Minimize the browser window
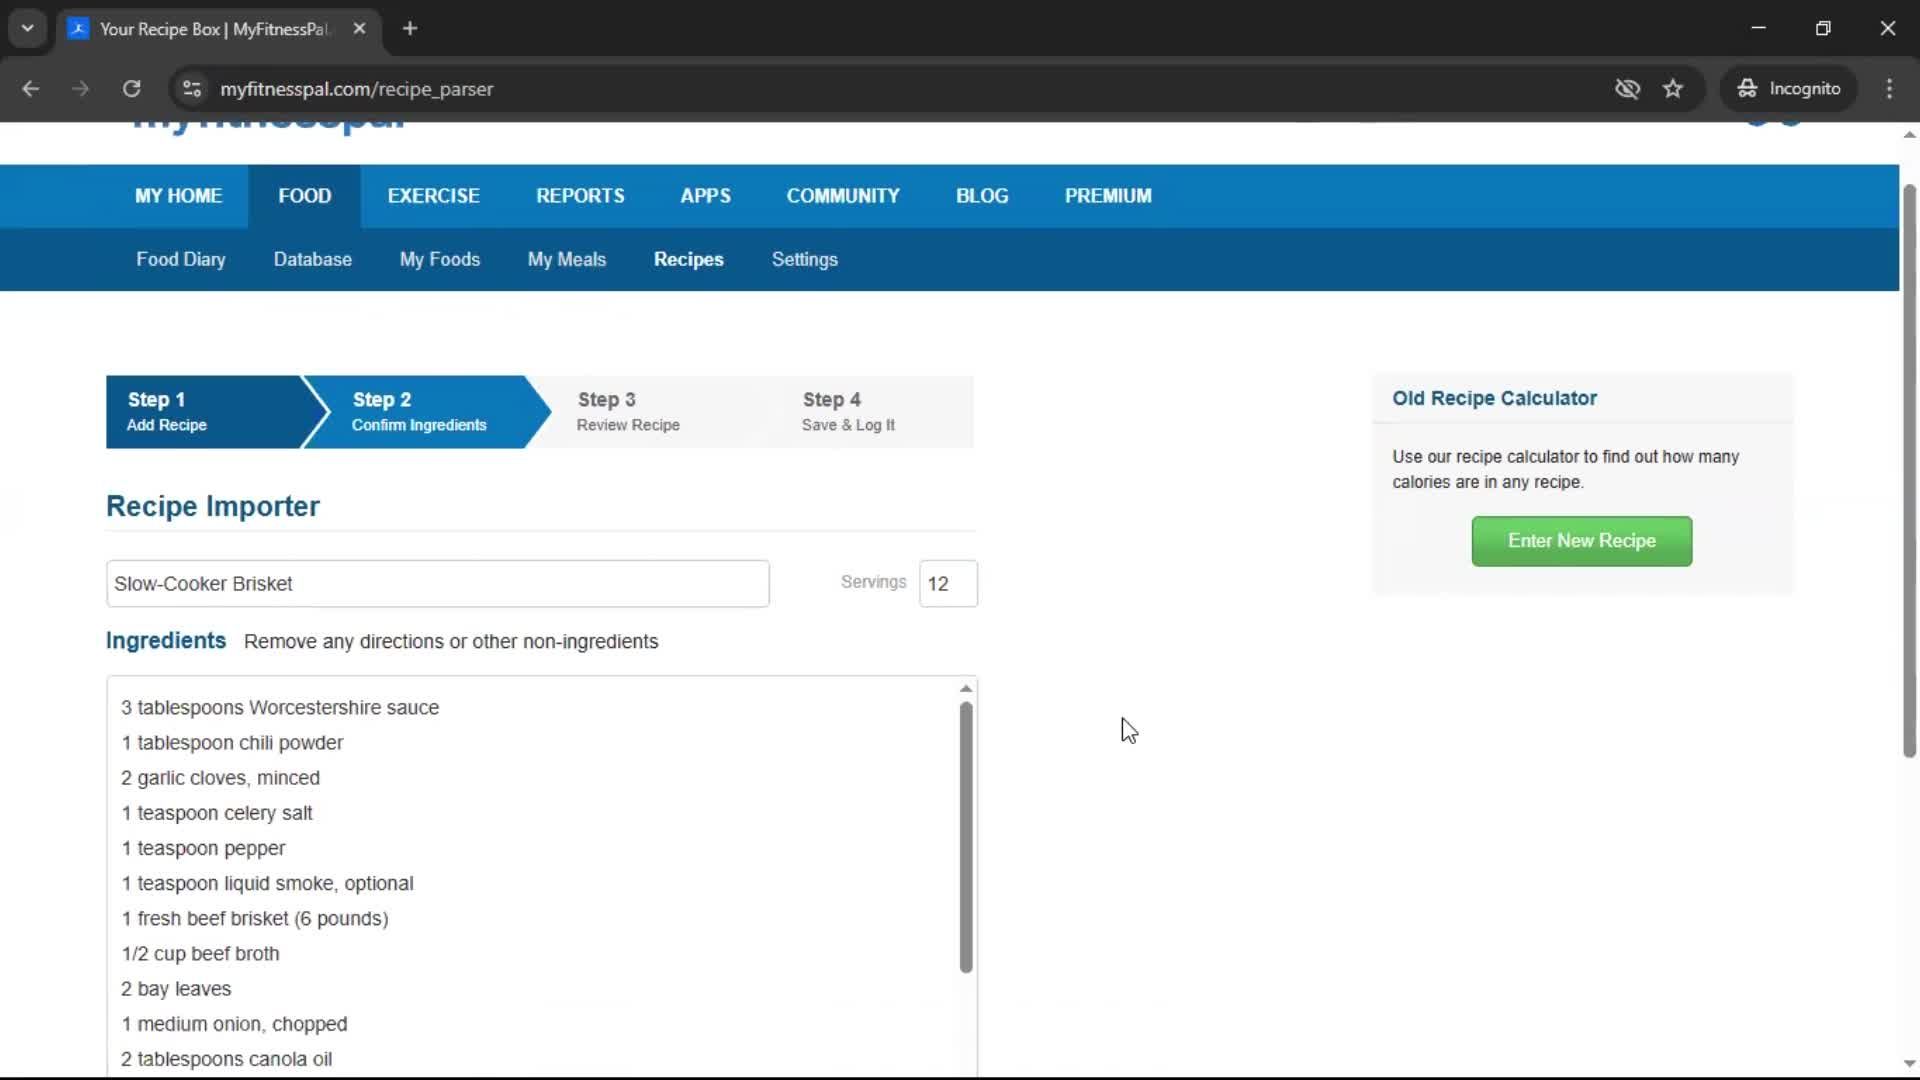The image size is (1920, 1080). coord(1758,28)
